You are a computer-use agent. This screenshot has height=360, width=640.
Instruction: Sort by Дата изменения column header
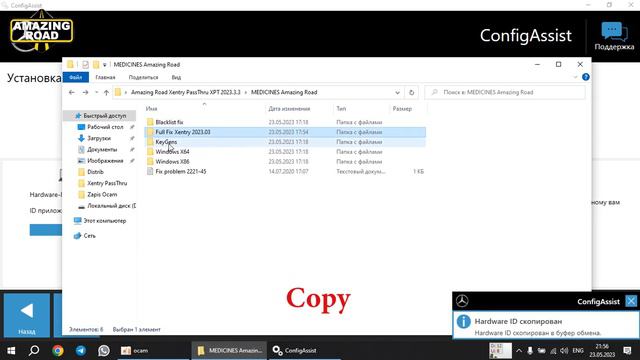click(289, 109)
